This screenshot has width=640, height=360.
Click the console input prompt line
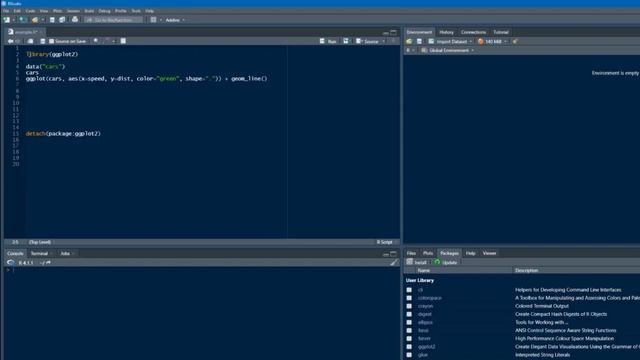pos(202,270)
